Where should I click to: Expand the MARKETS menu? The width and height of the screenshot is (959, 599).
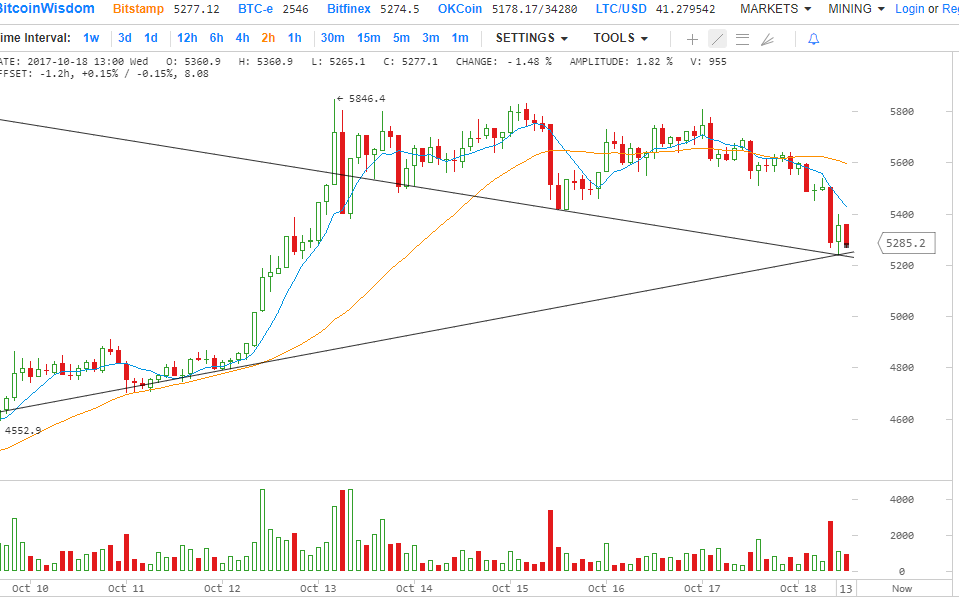tap(775, 9)
